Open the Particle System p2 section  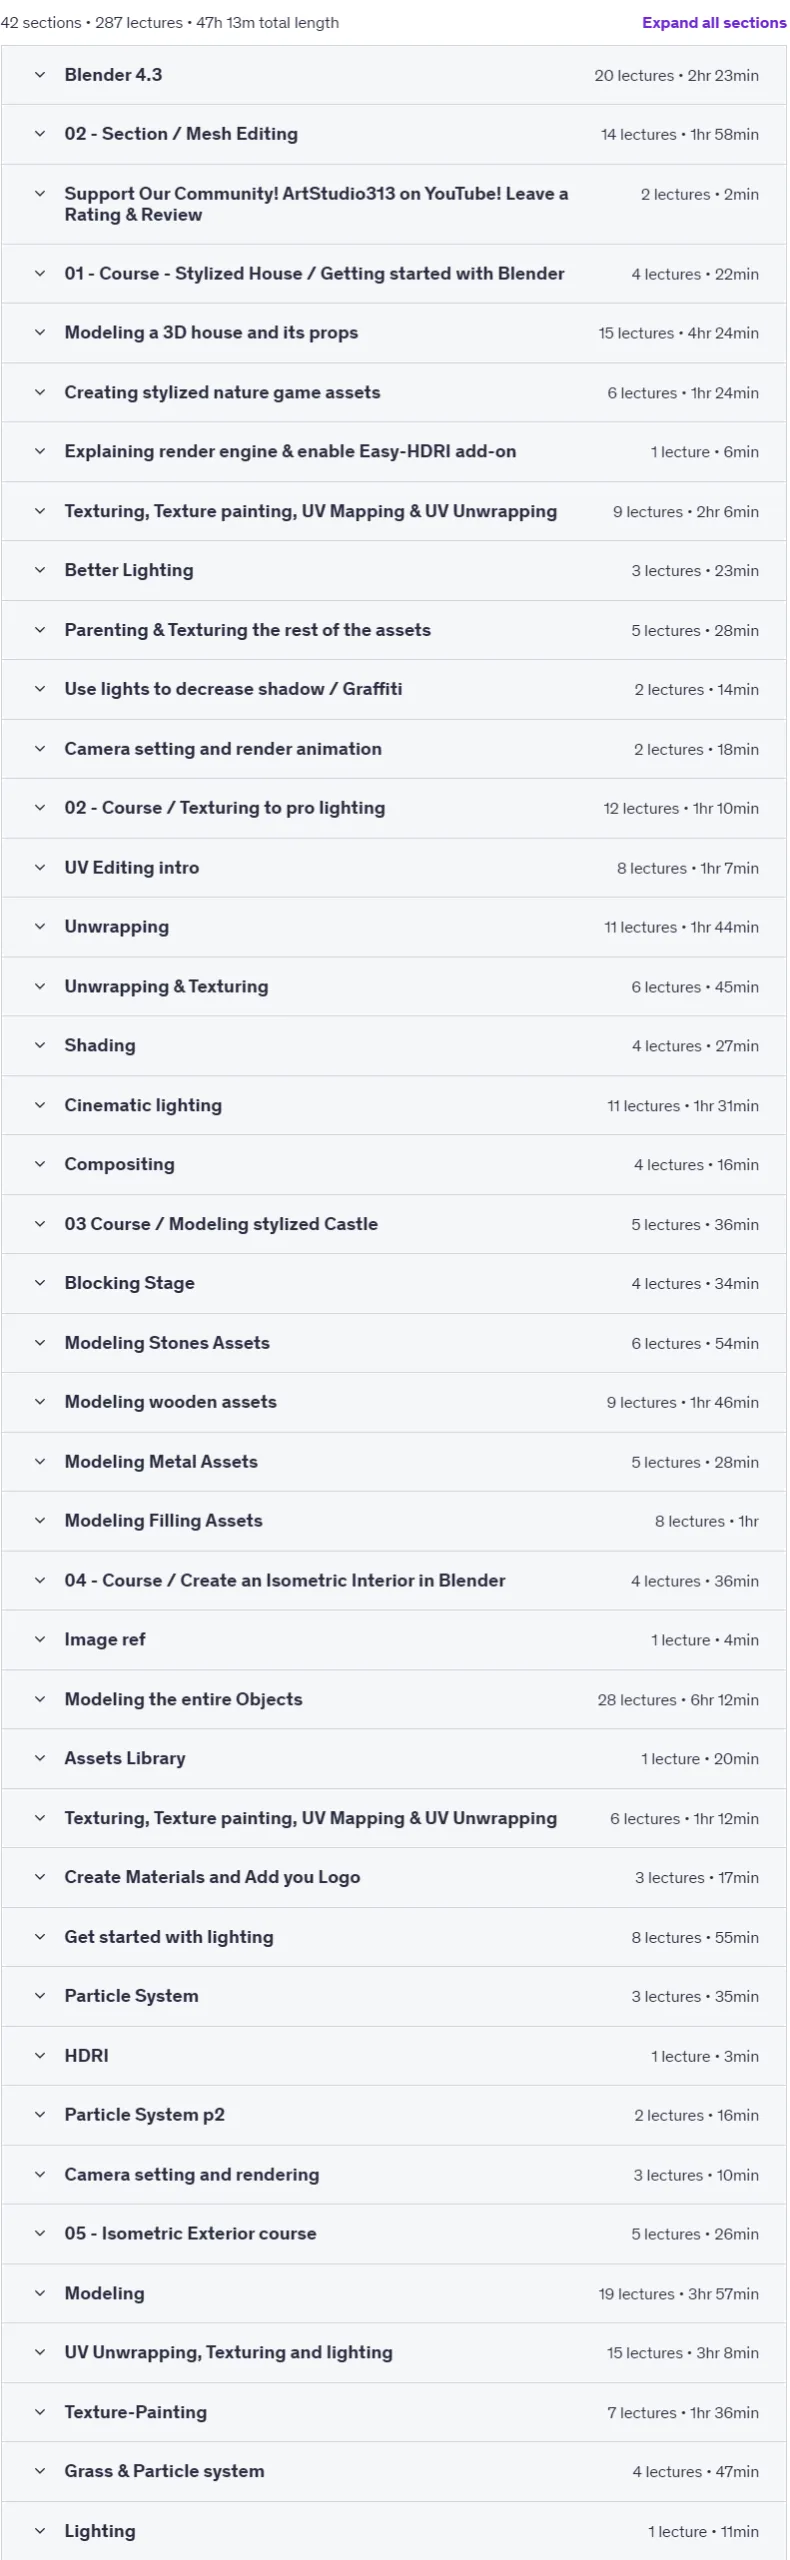393,2115
